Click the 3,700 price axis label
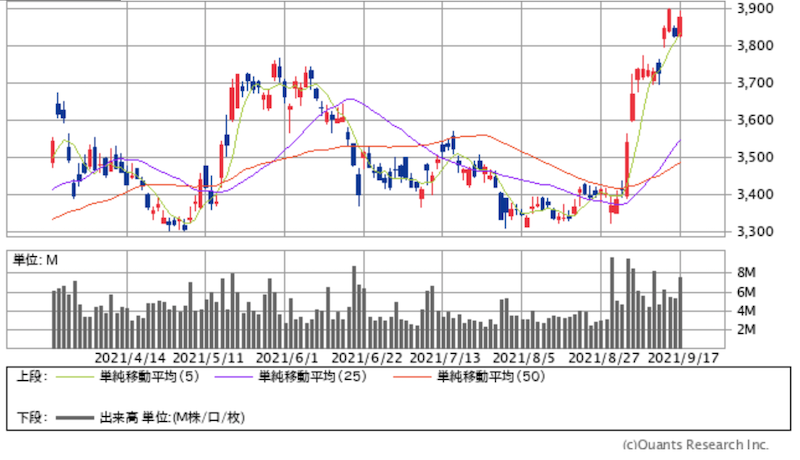This screenshot has width=800, height=460. pos(756,83)
